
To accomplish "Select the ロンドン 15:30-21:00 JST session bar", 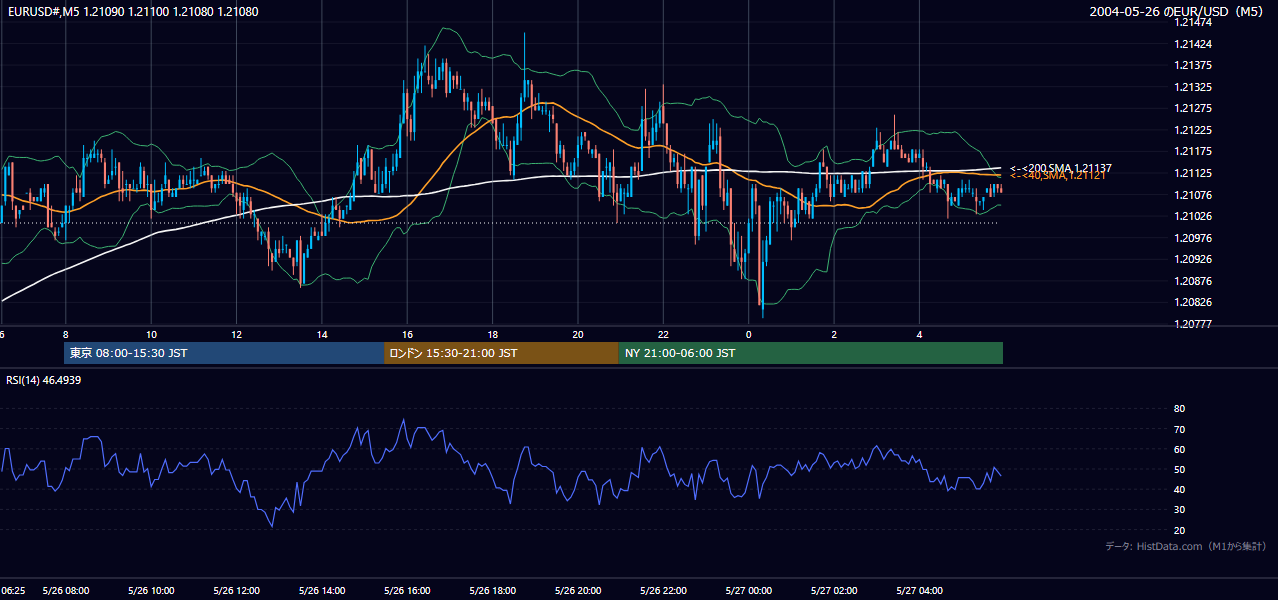I will click(501, 353).
